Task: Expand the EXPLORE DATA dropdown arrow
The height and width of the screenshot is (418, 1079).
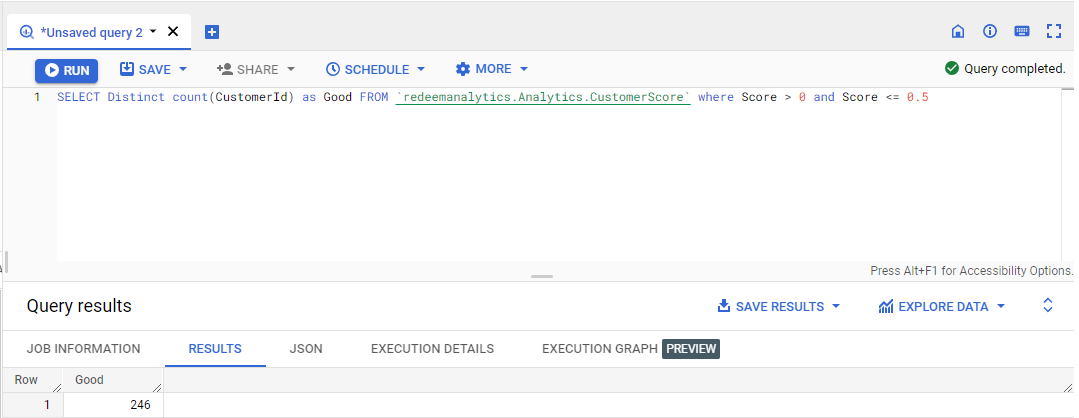Action: [1001, 306]
